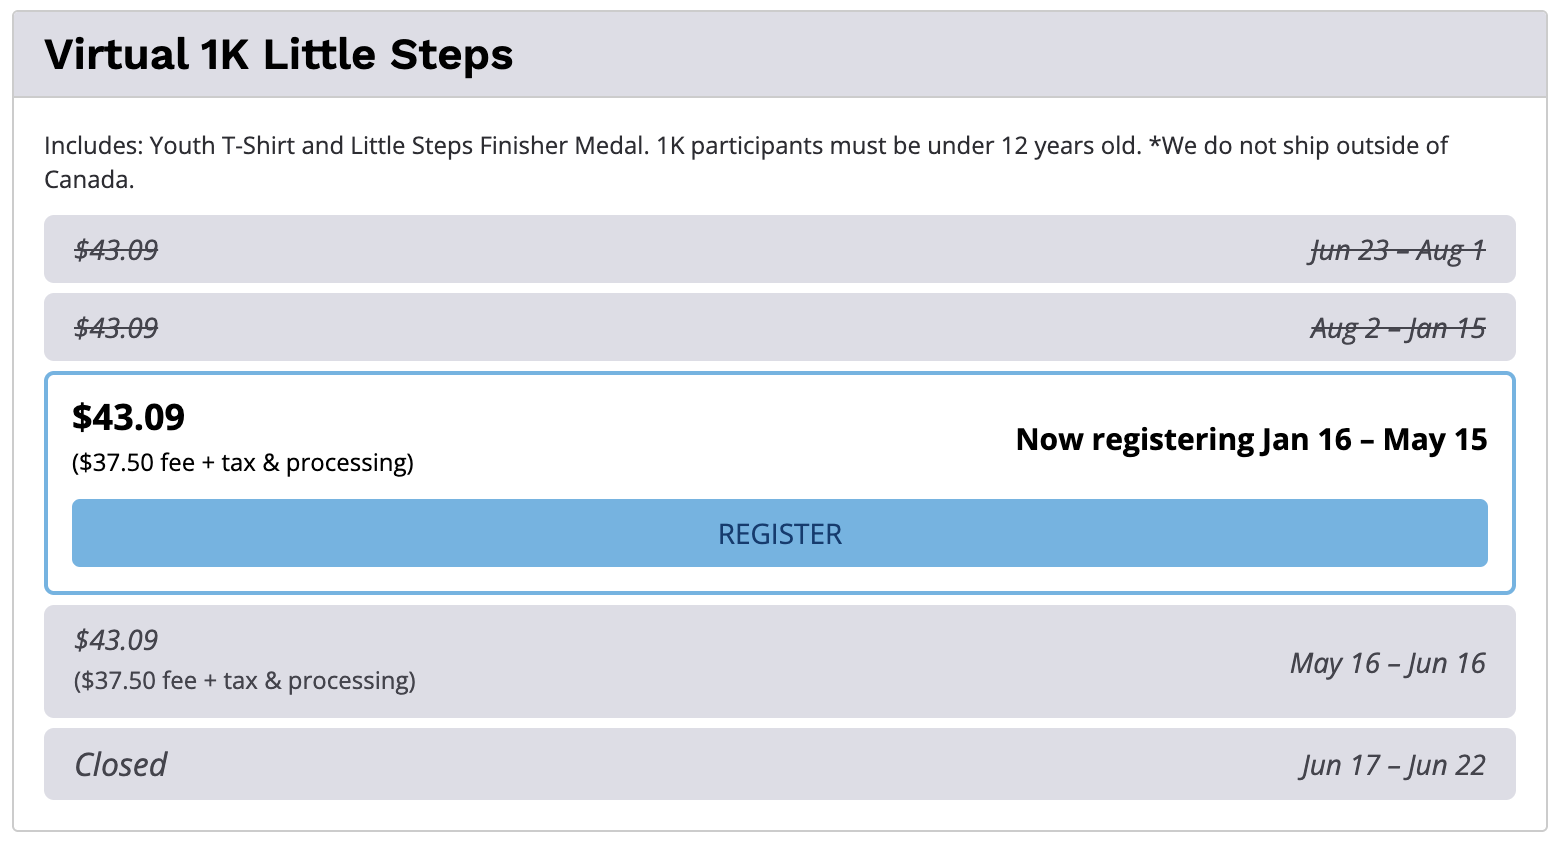Click the italic Closed label
Screen dimensions: 1558x842
click(121, 765)
